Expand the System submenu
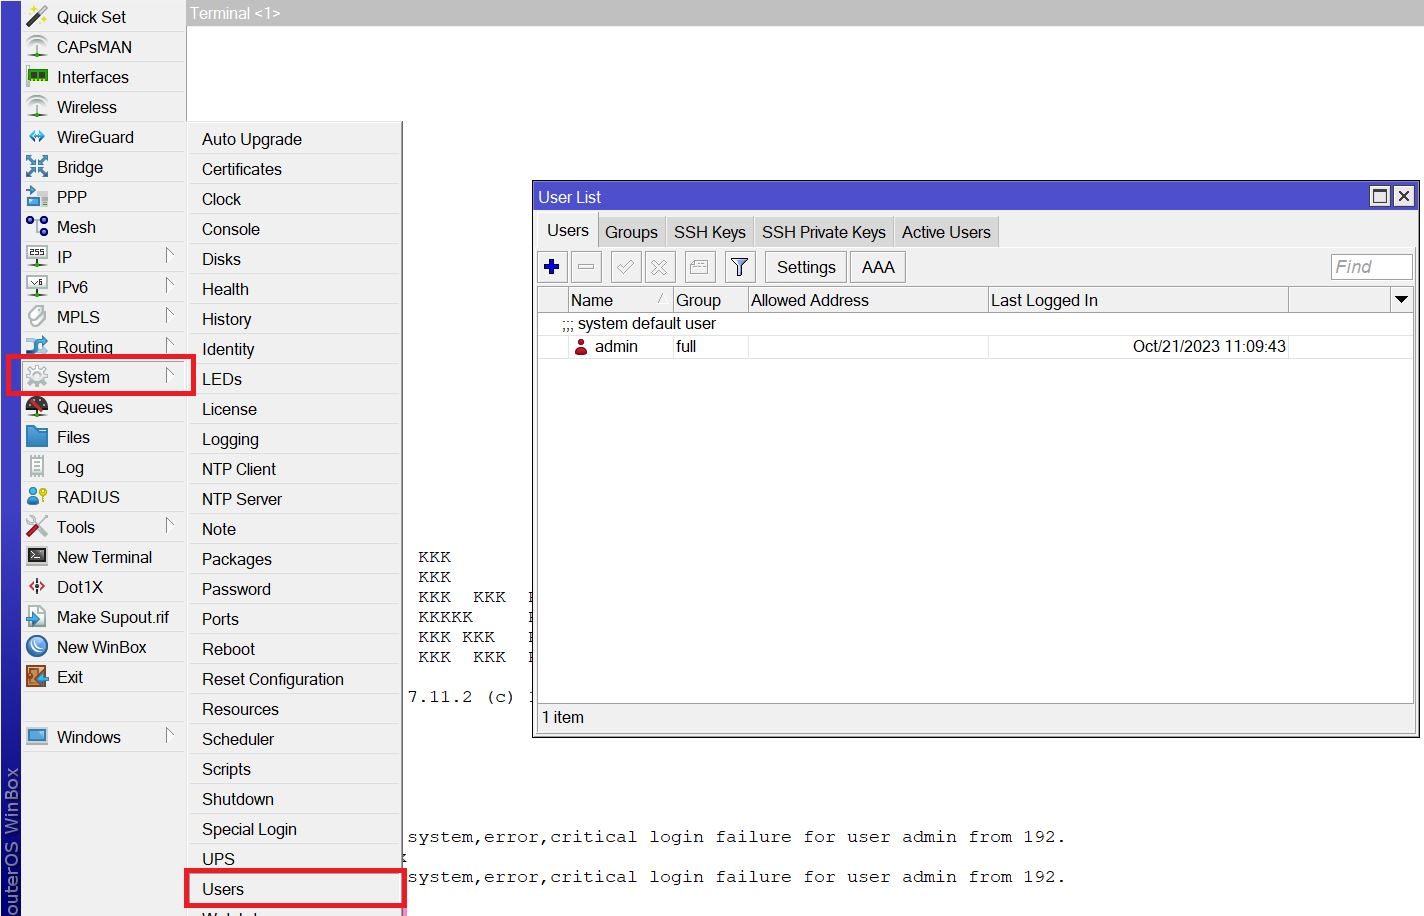Image resolution: width=1424 pixels, height=916 pixels. (169, 376)
